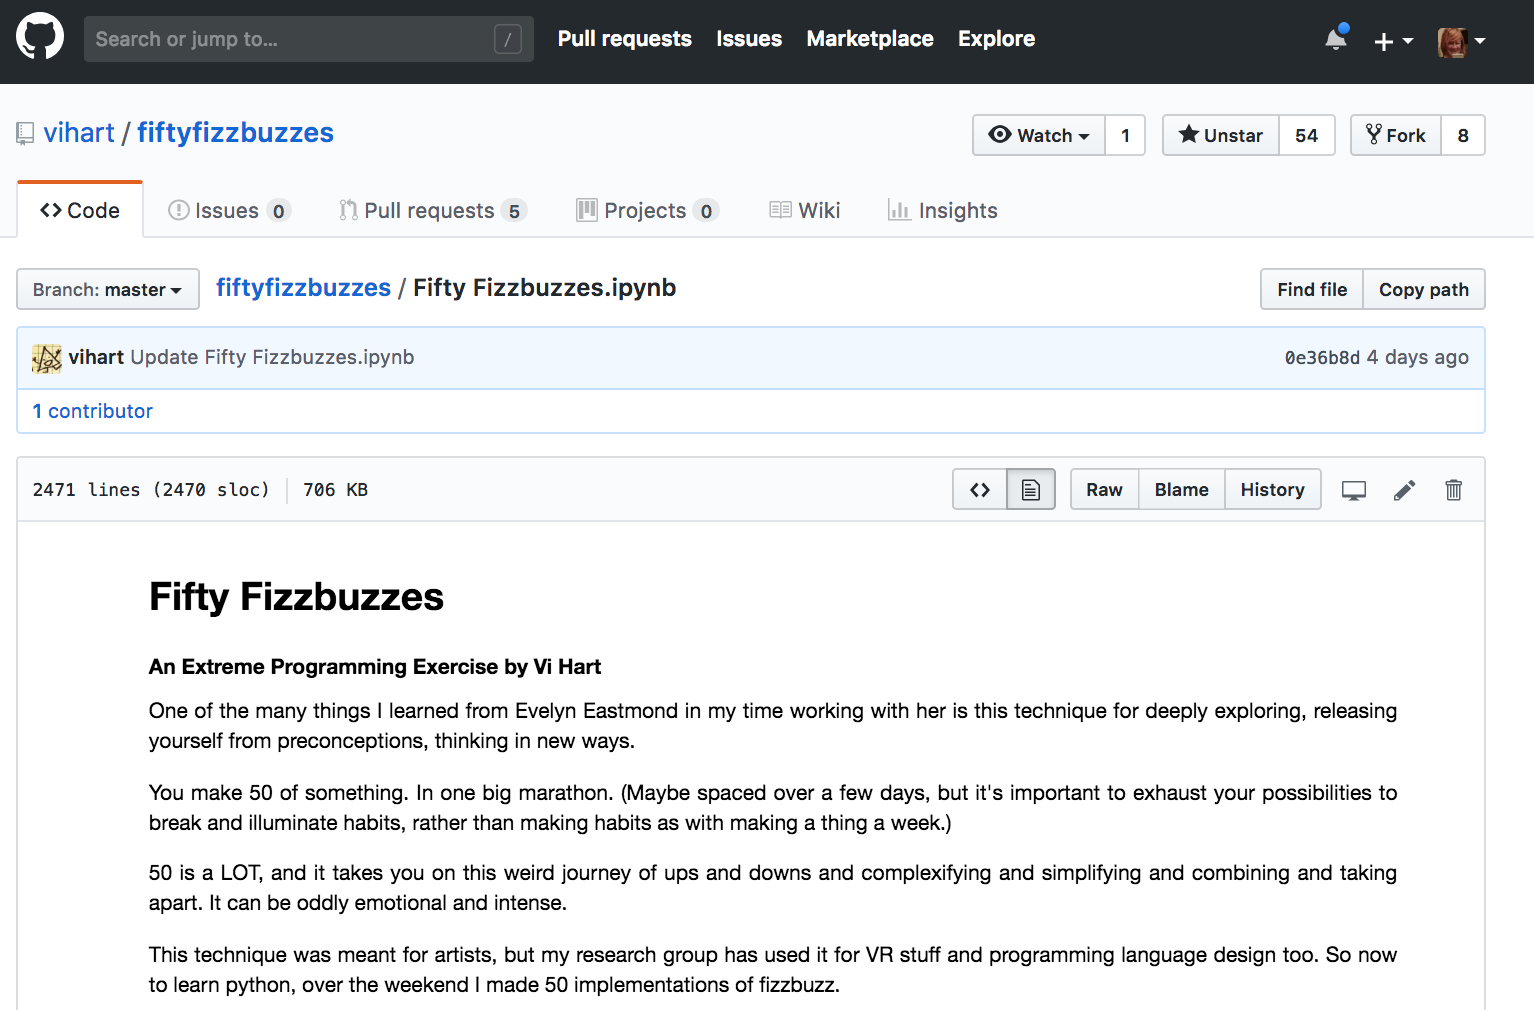Open Marketplace in top navigation
Screen dimensions: 1534x1010
[870, 39]
